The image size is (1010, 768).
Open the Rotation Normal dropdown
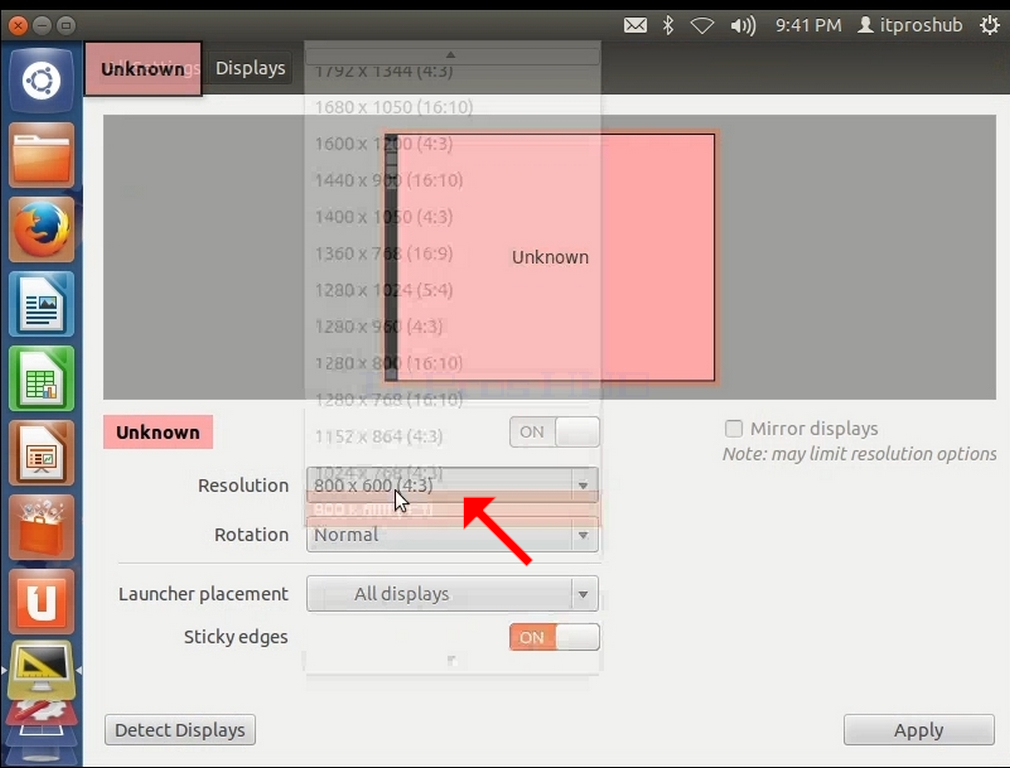pos(452,535)
